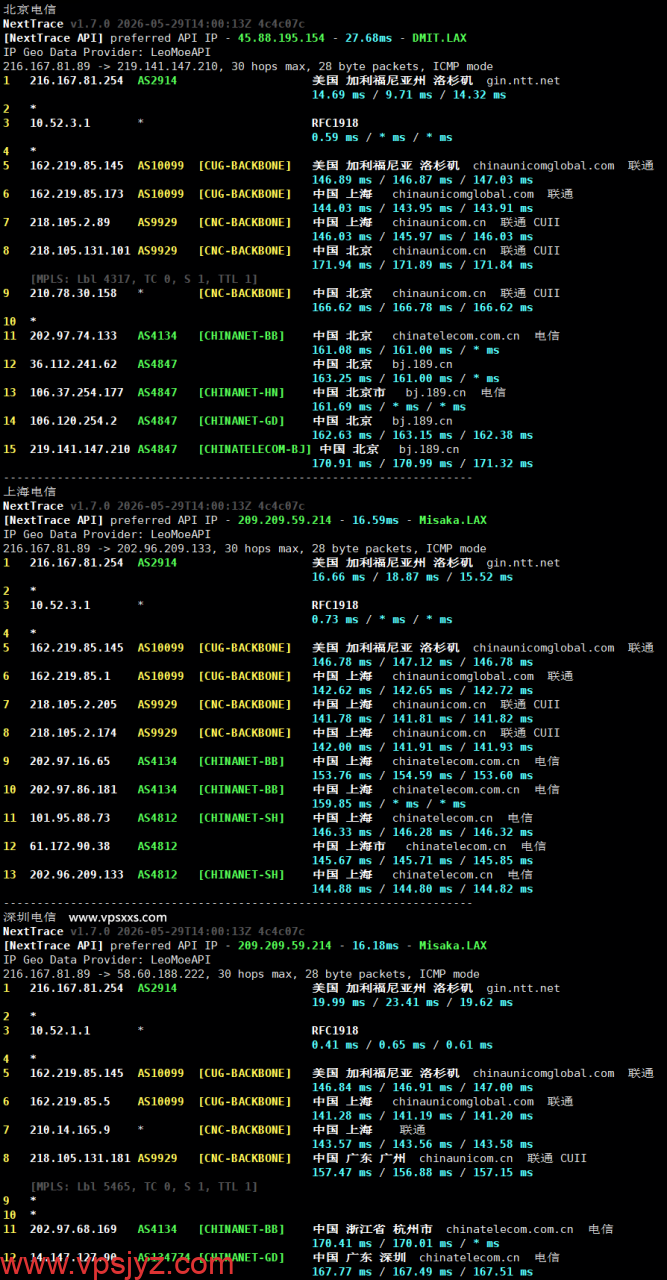Select the 27.68ms API latency value
667x1280 pixels.
point(369,38)
